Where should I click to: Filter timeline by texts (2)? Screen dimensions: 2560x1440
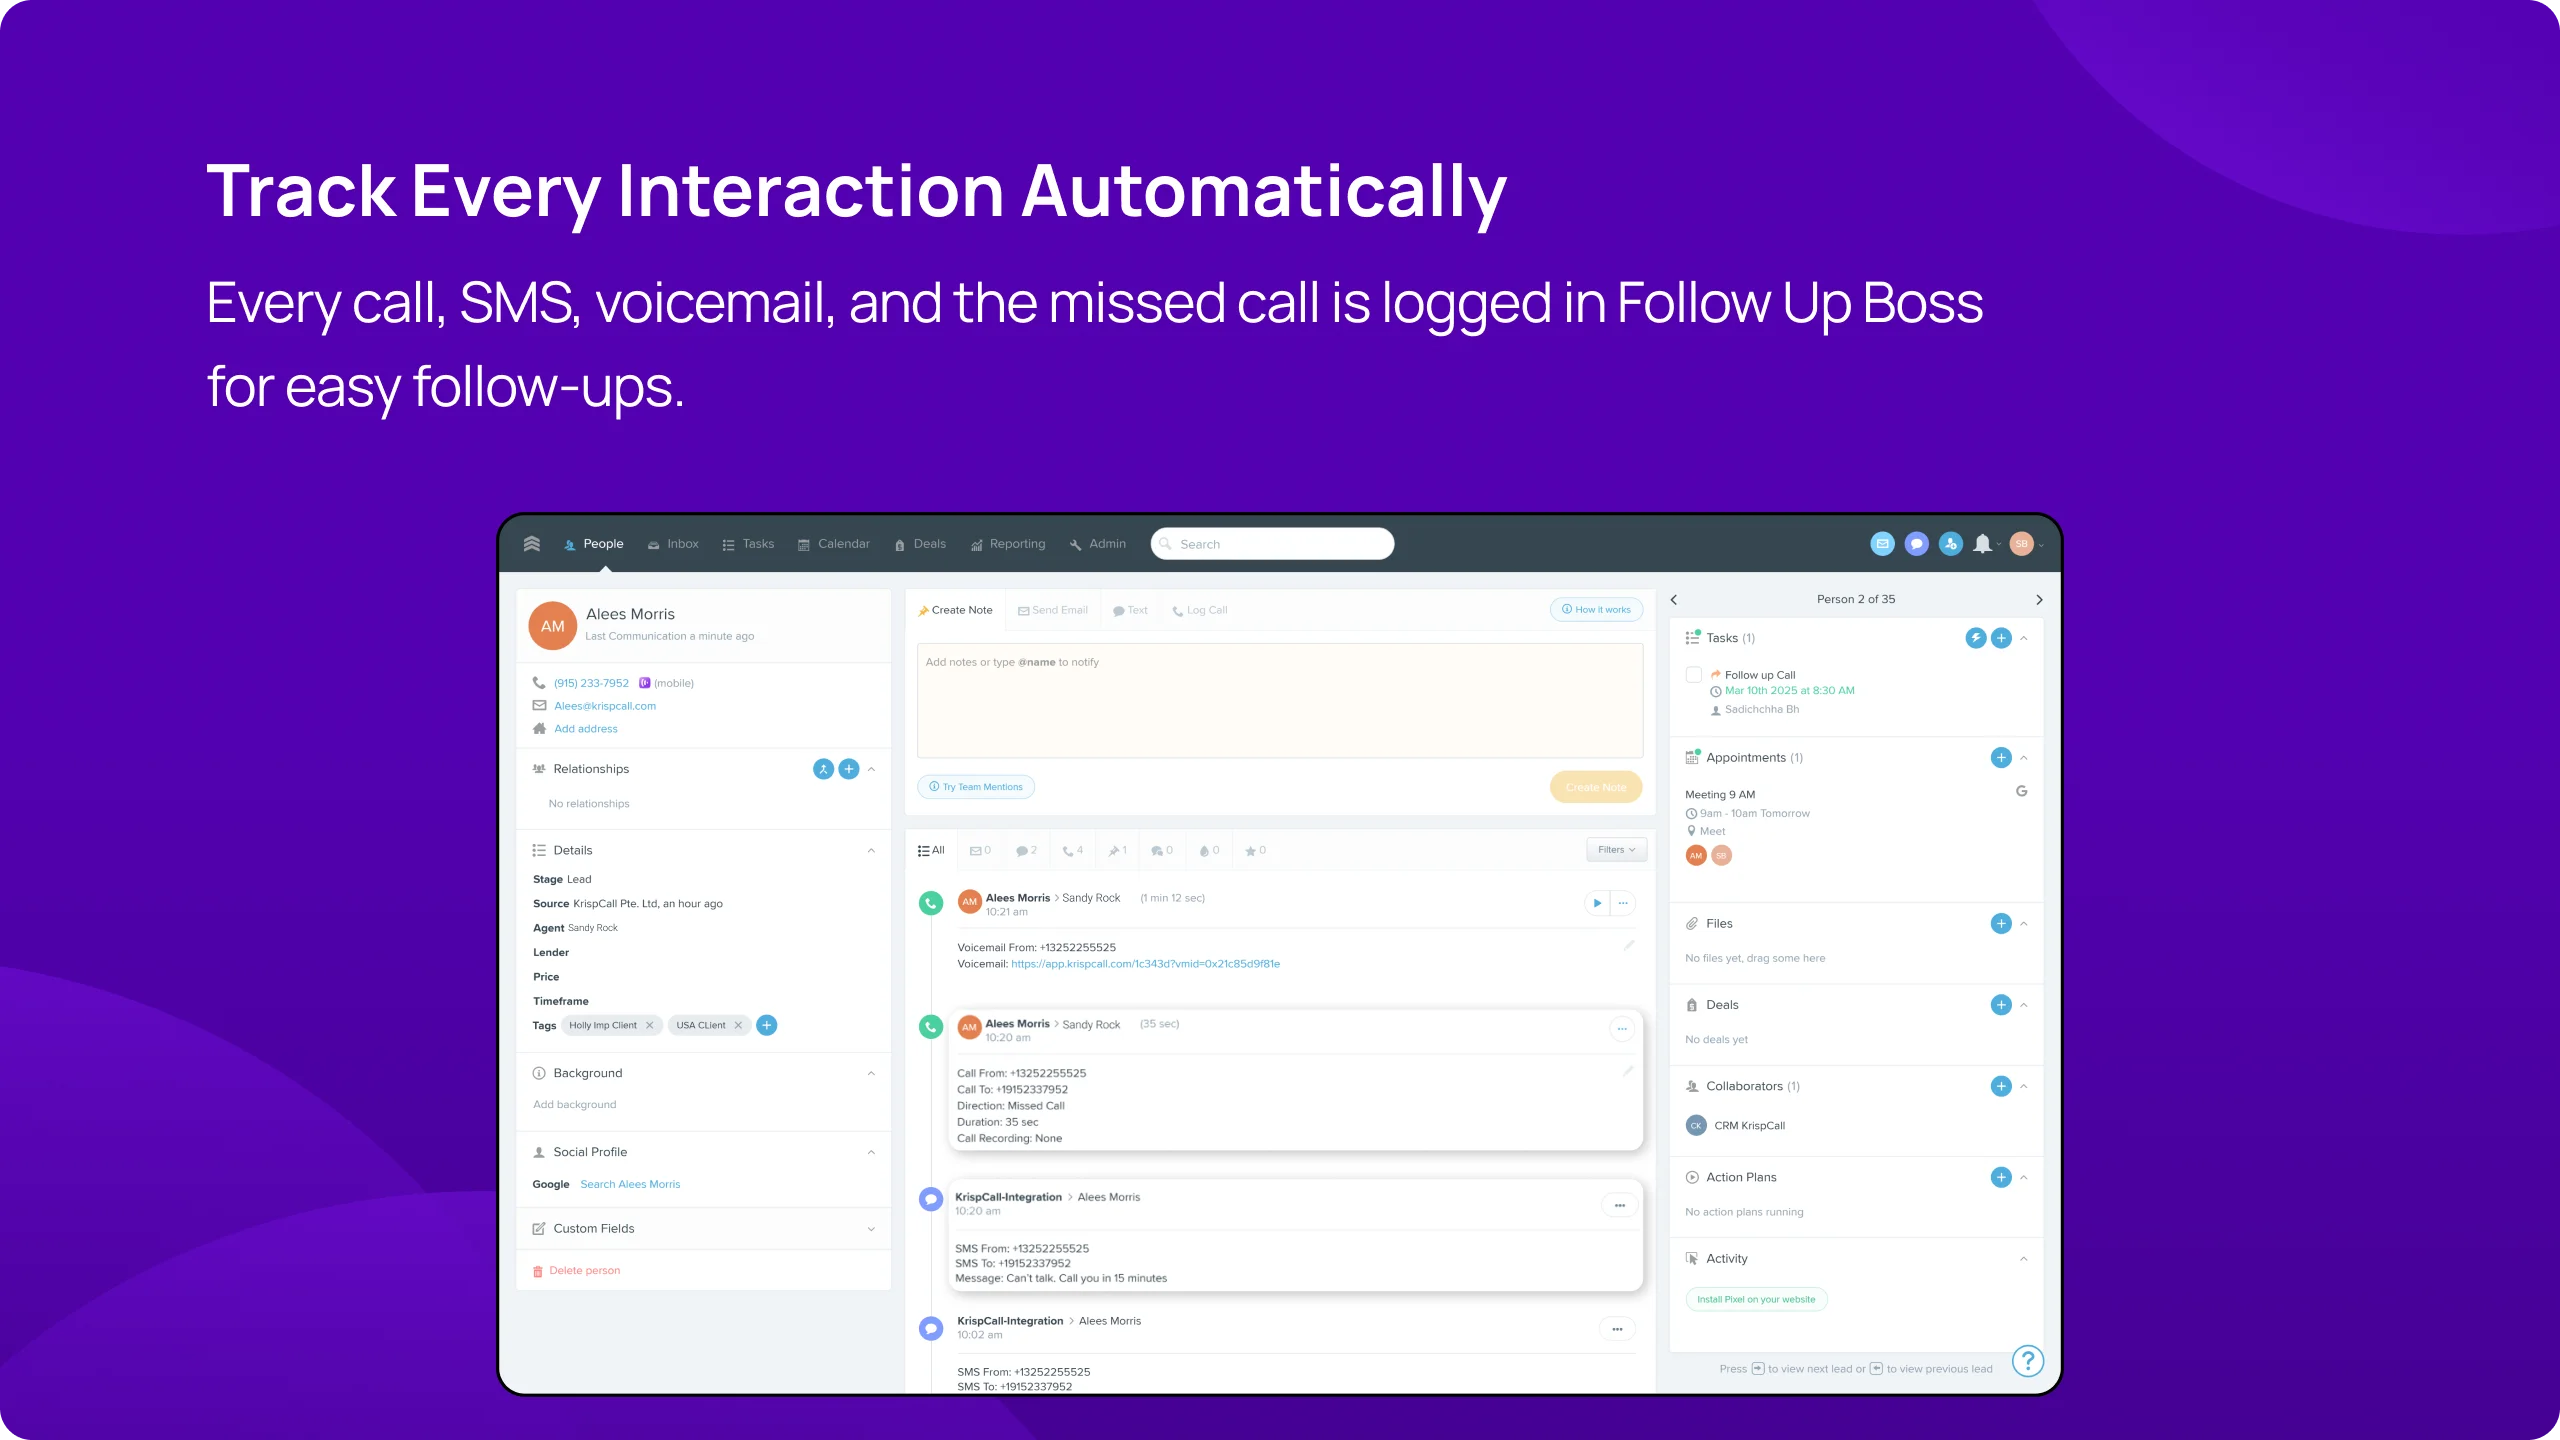[x=1026, y=851]
